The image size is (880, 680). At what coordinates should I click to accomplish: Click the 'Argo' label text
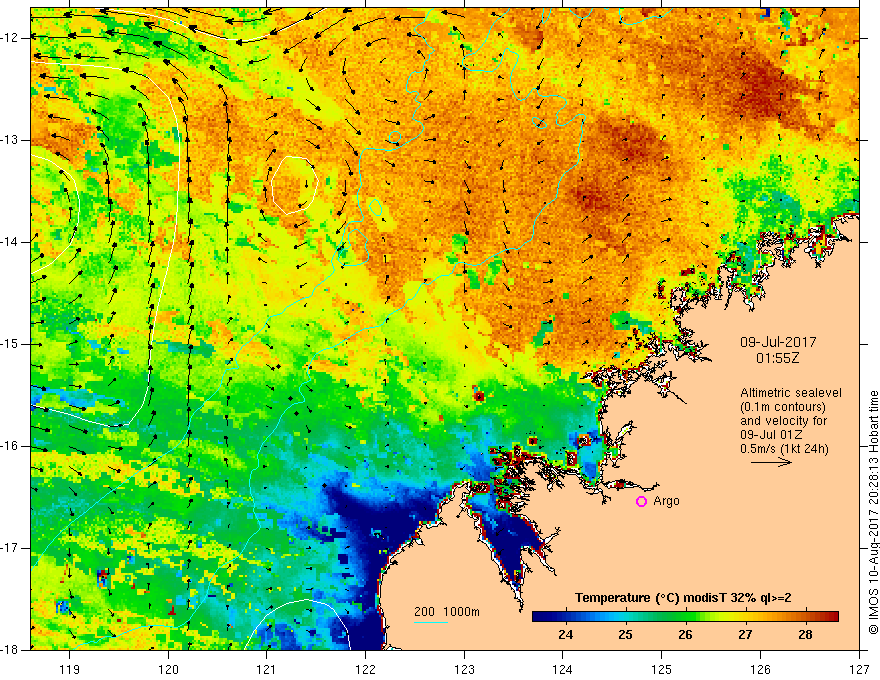(667, 501)
